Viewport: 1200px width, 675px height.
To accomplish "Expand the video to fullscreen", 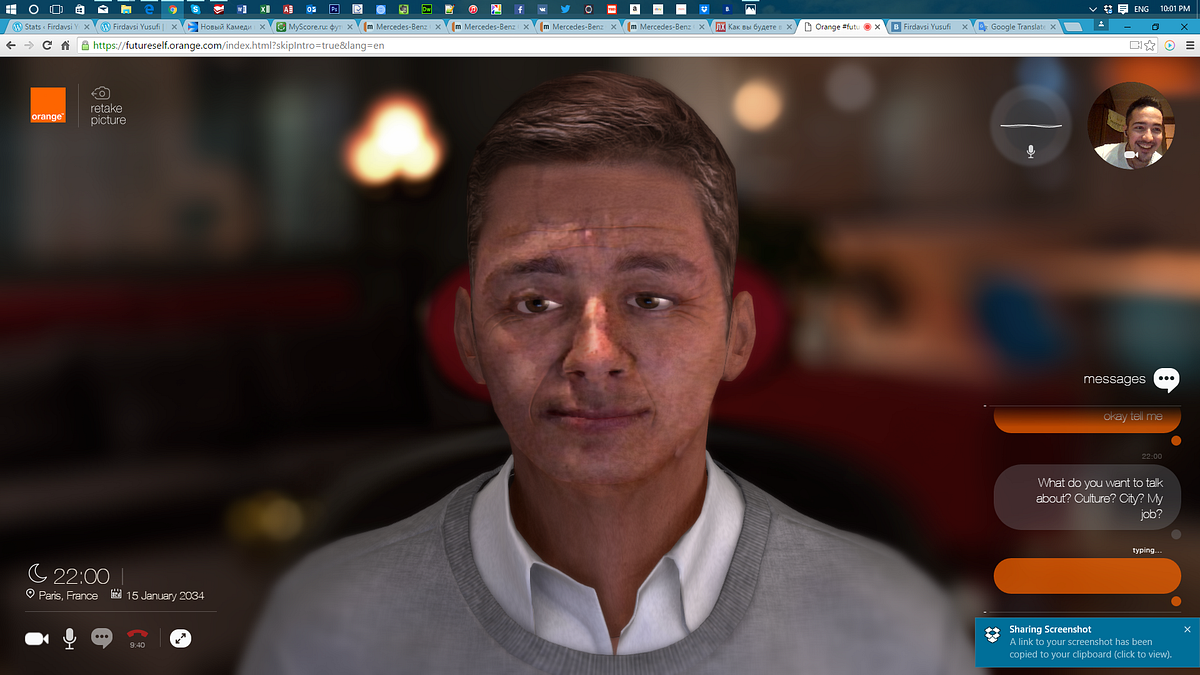I will coord(180,637).
